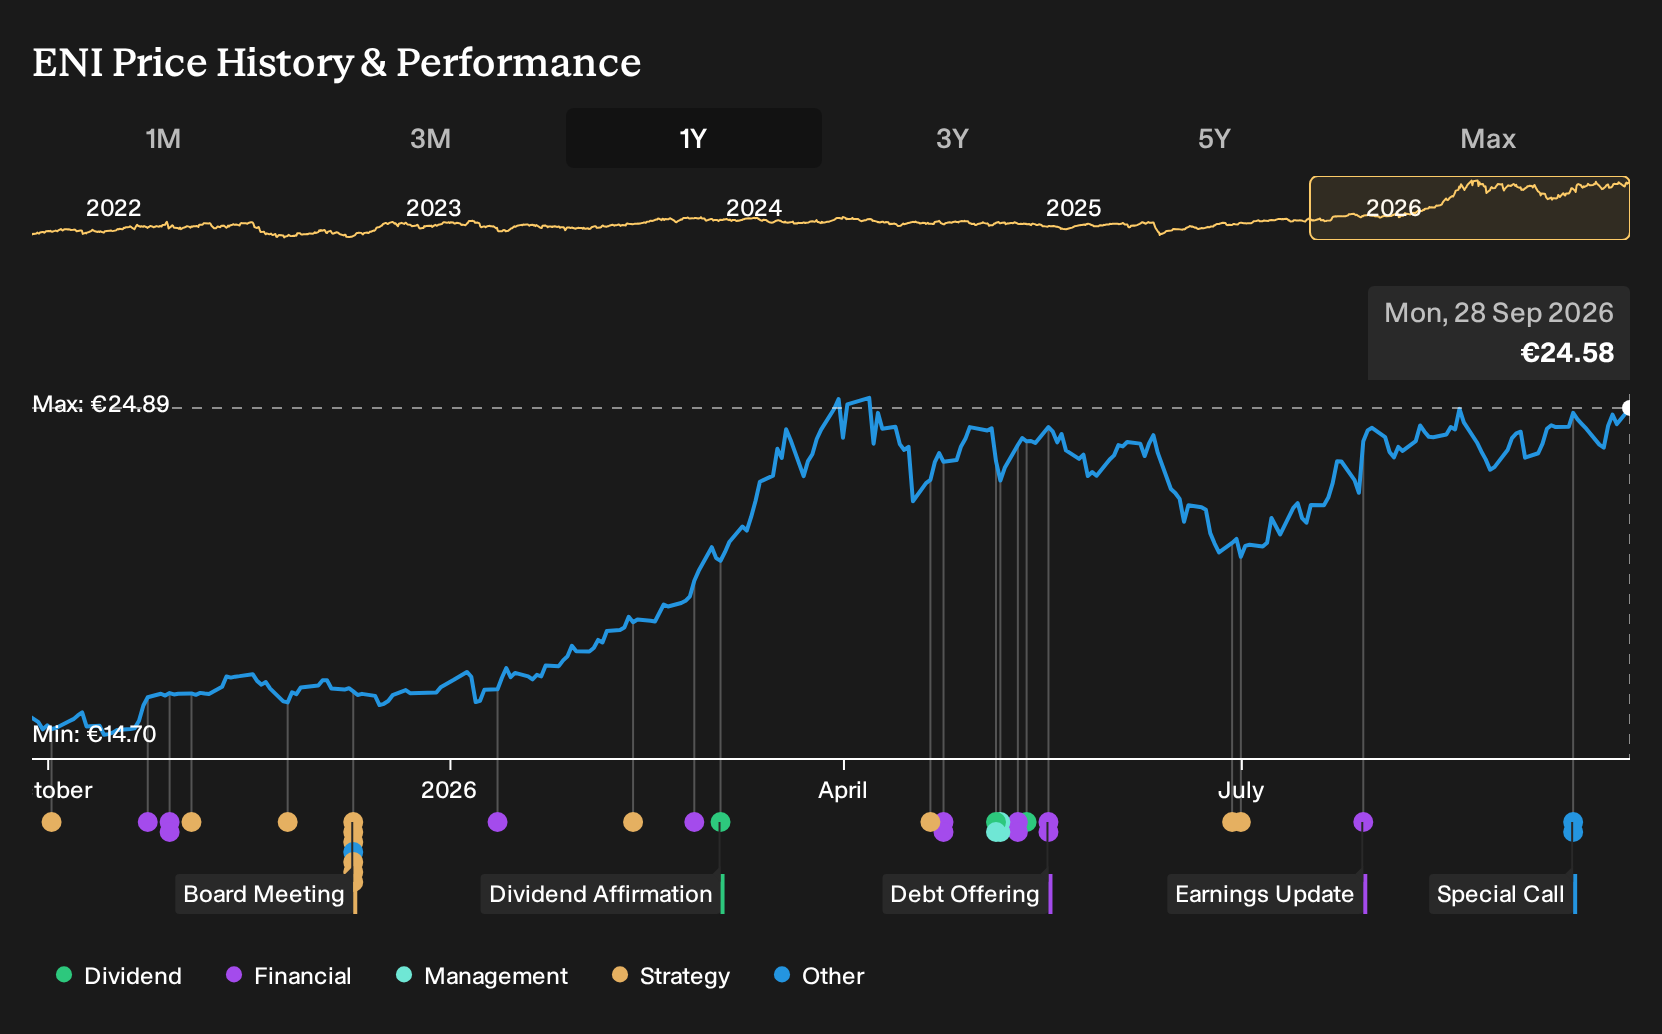Toggle the Strategy legend category
1662x1034 pixels.
(x=671, y=976)
